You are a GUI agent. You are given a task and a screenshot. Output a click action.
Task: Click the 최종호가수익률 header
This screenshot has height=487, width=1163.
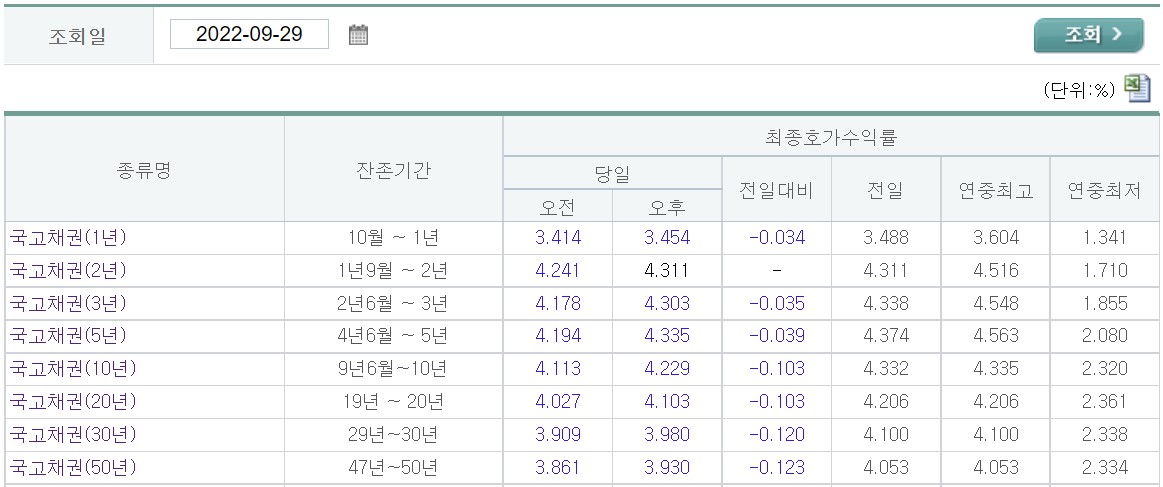[x=831, y=136]
